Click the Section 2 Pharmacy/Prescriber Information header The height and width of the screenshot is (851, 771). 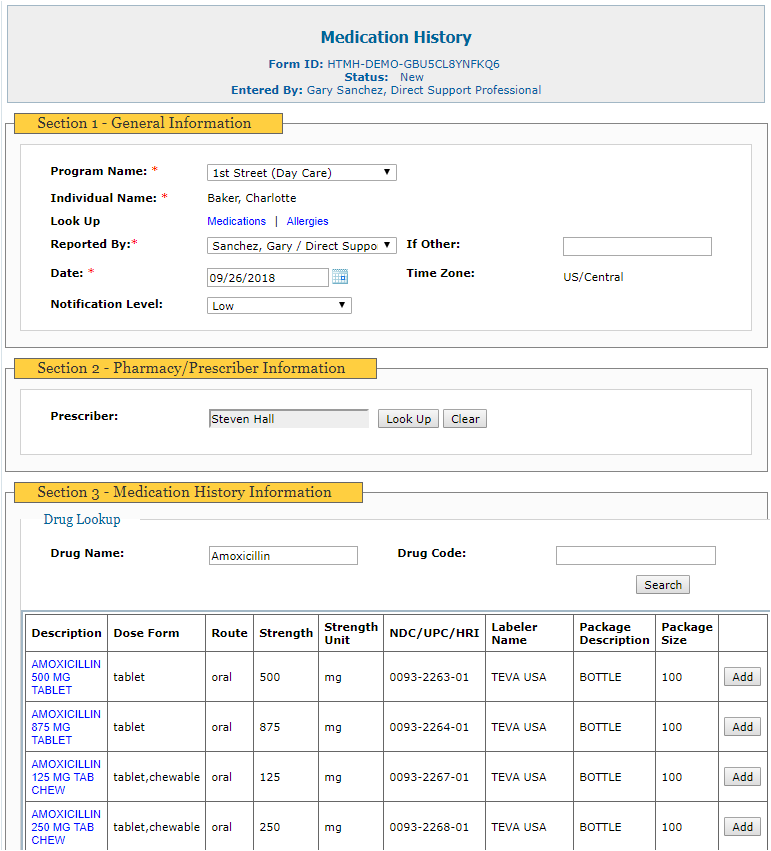point(195,368)
